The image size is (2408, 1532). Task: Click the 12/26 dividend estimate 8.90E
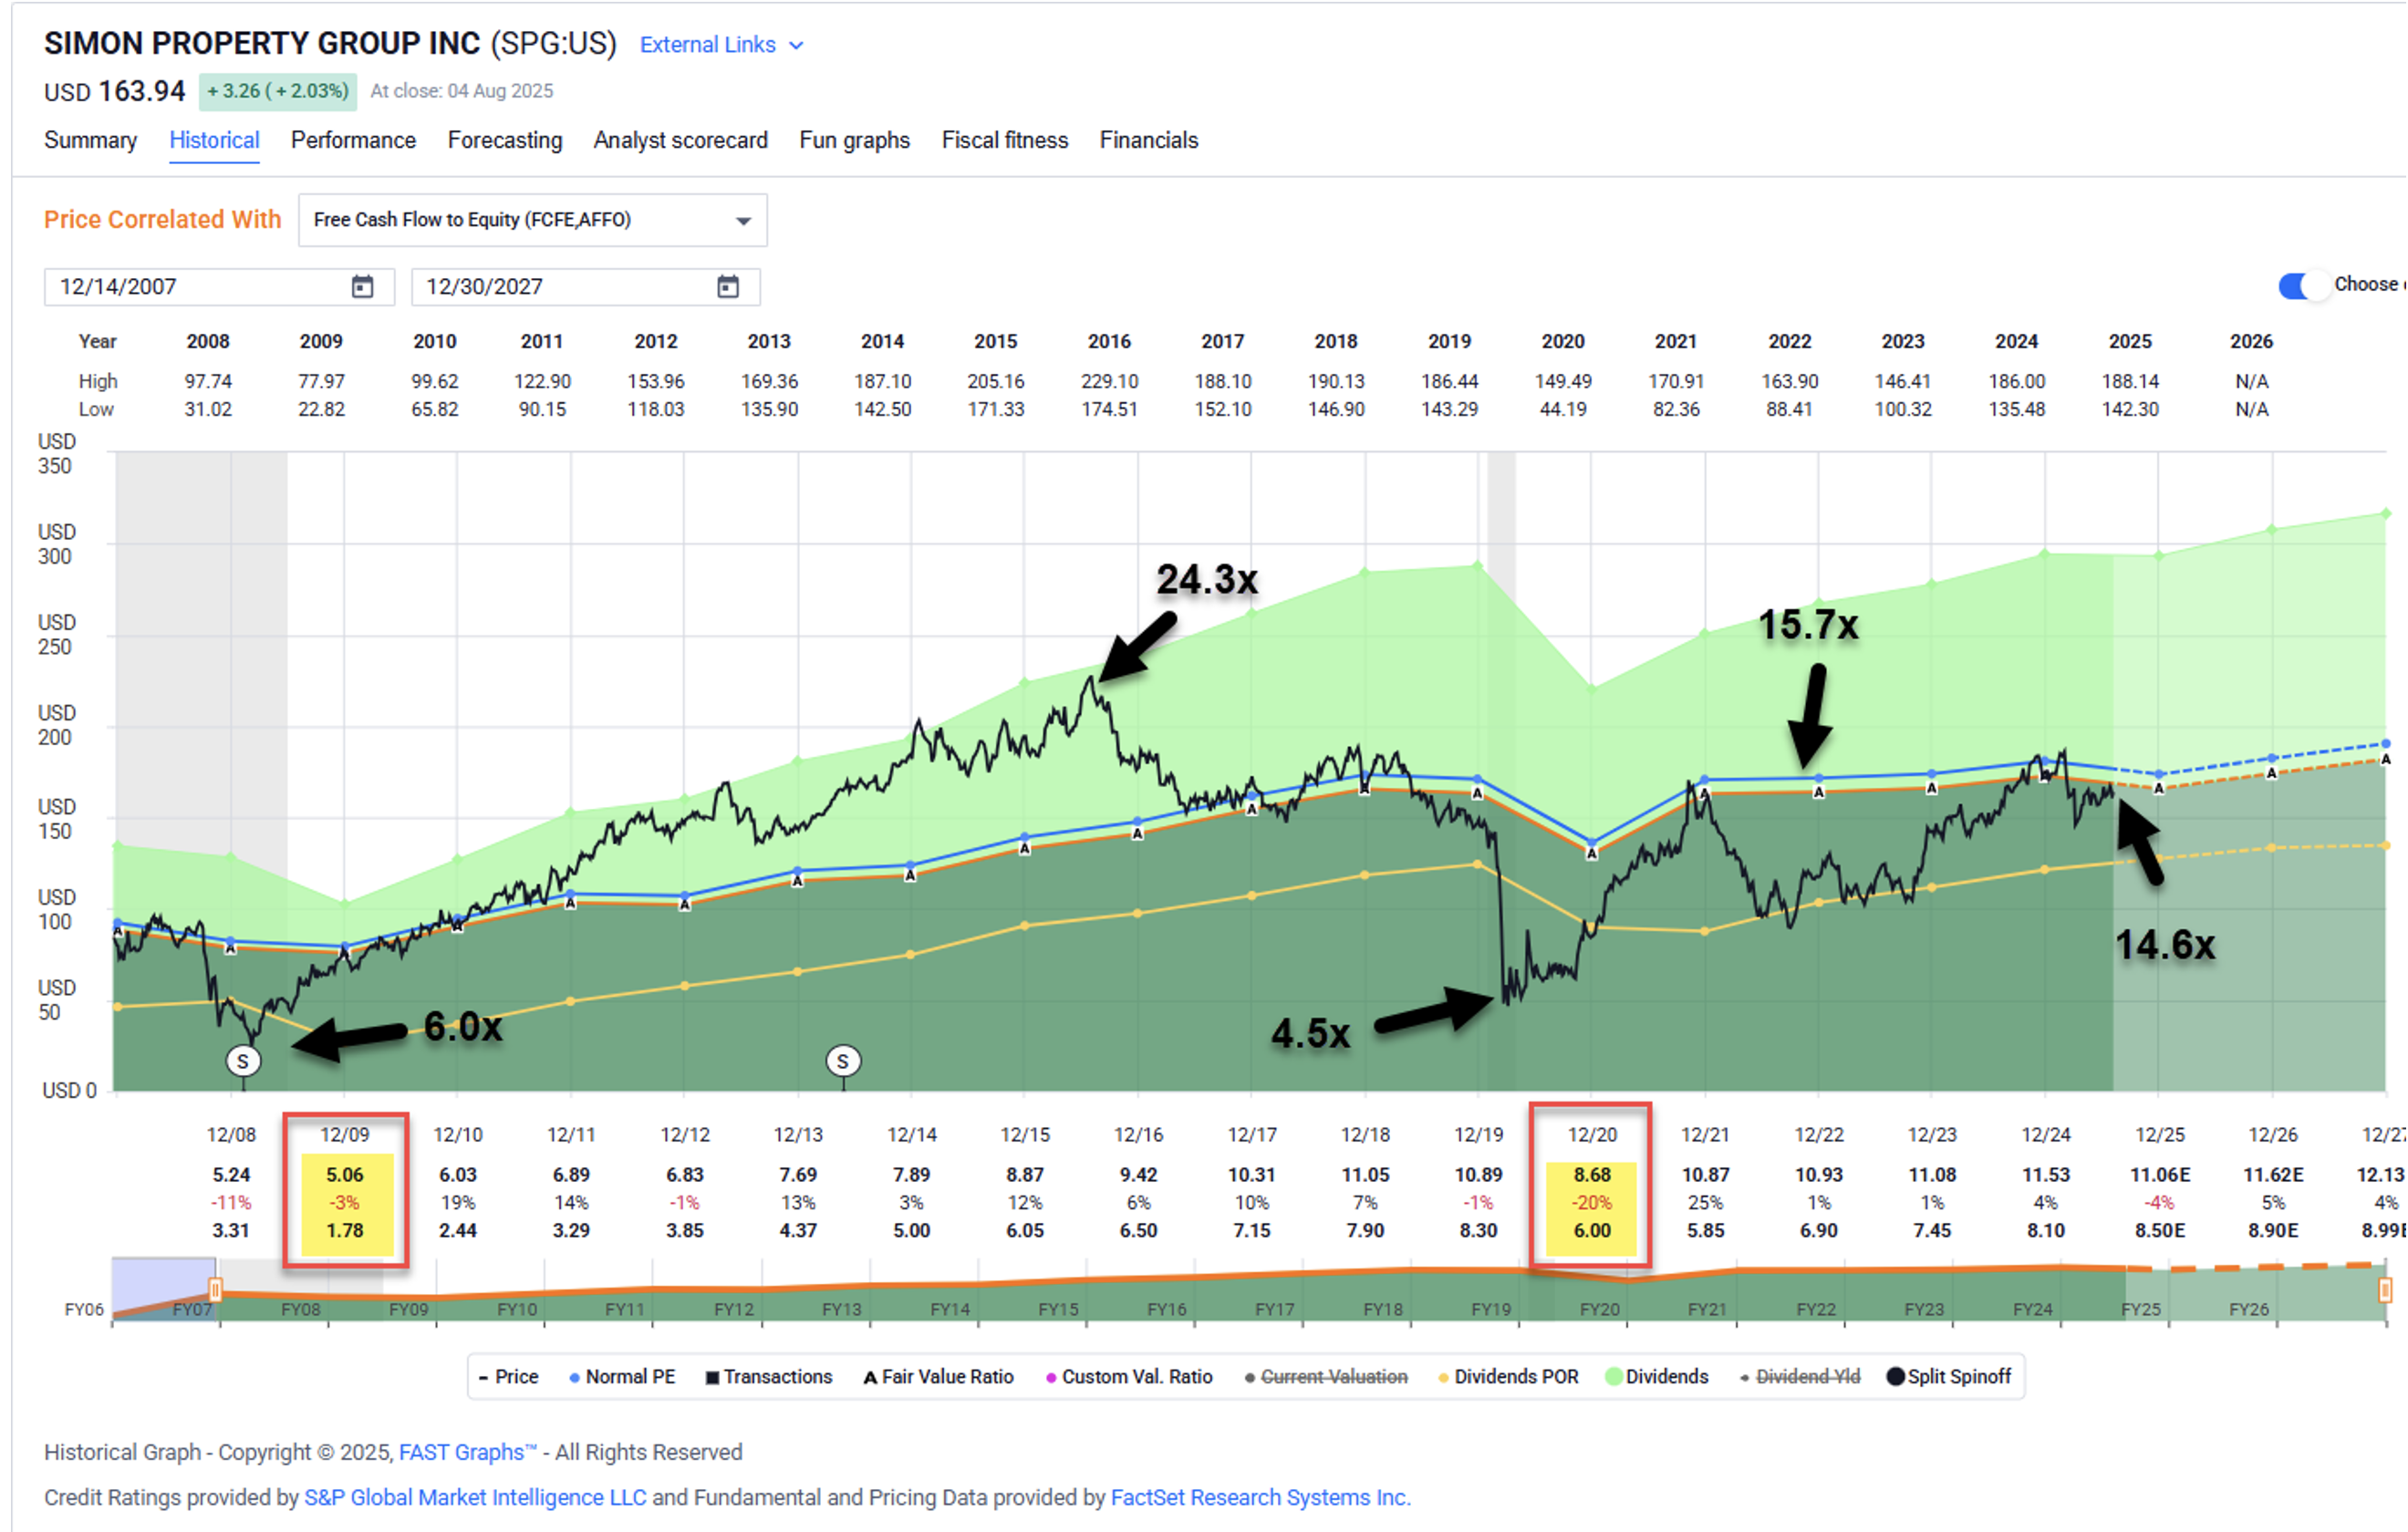tap(2273, 1231)
